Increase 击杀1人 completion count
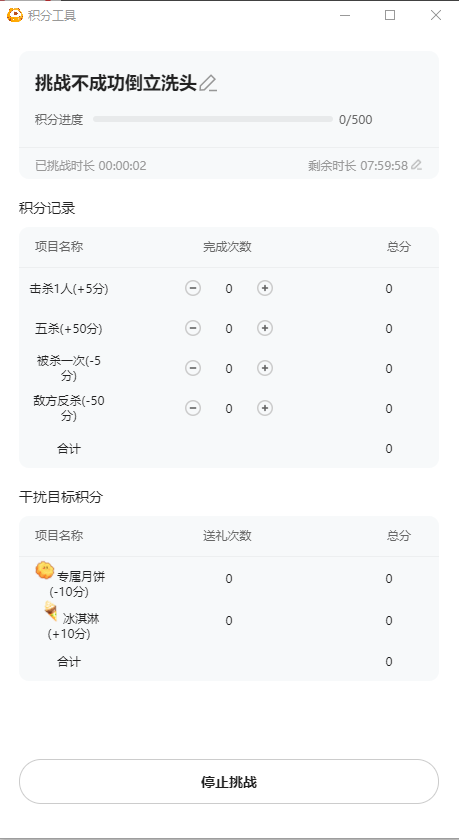459x840 pixels. click(x=265, y=288)
